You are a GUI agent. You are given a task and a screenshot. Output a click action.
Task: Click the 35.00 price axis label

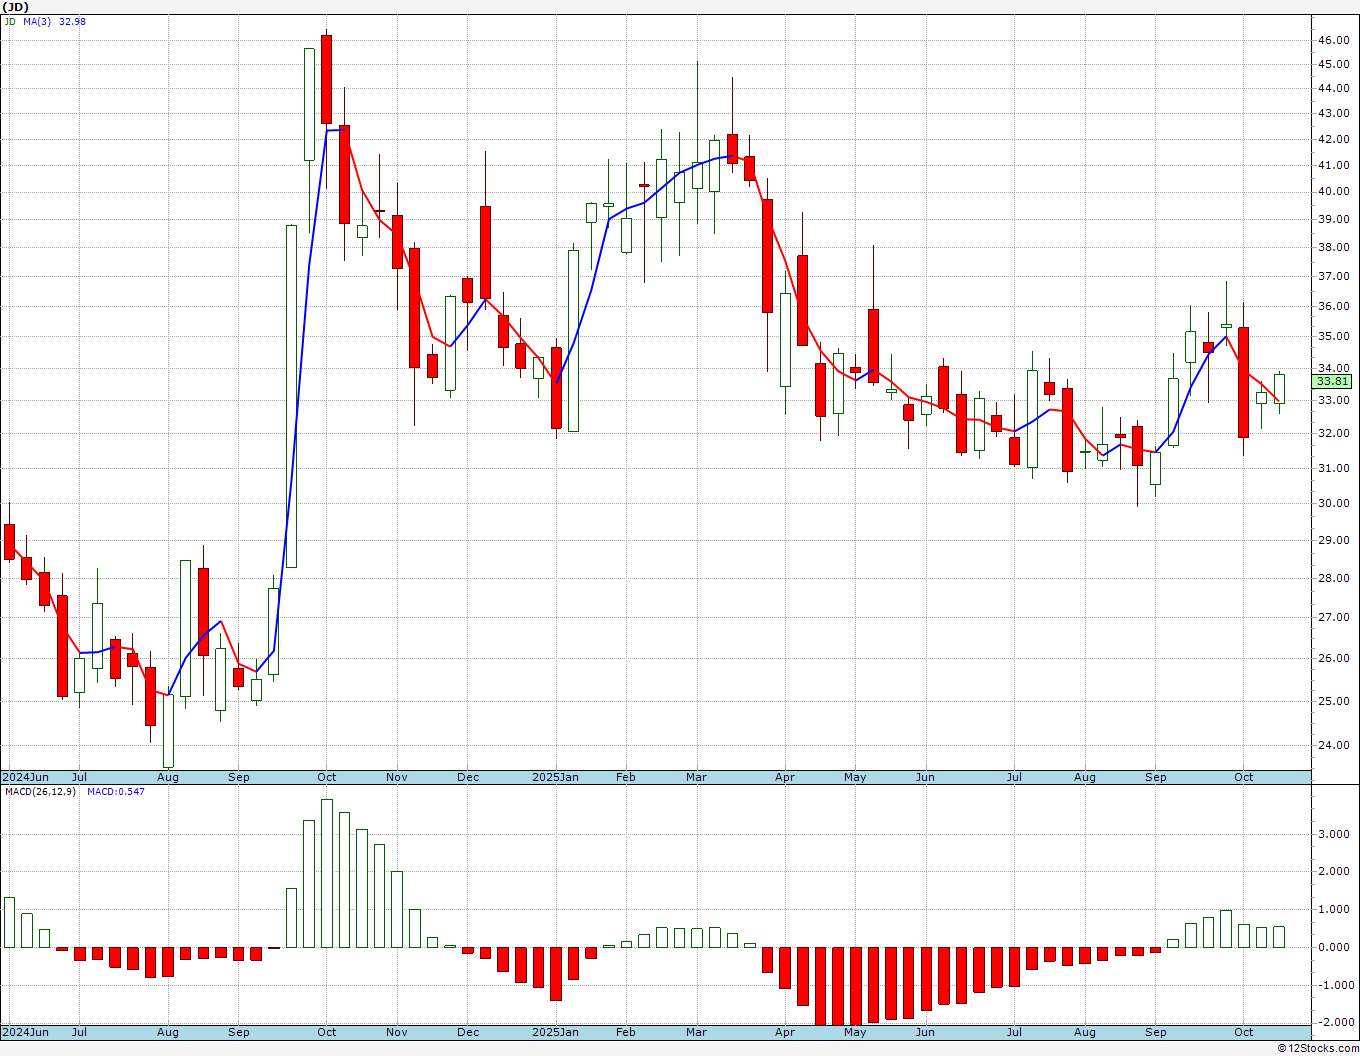click(1333, 337)
